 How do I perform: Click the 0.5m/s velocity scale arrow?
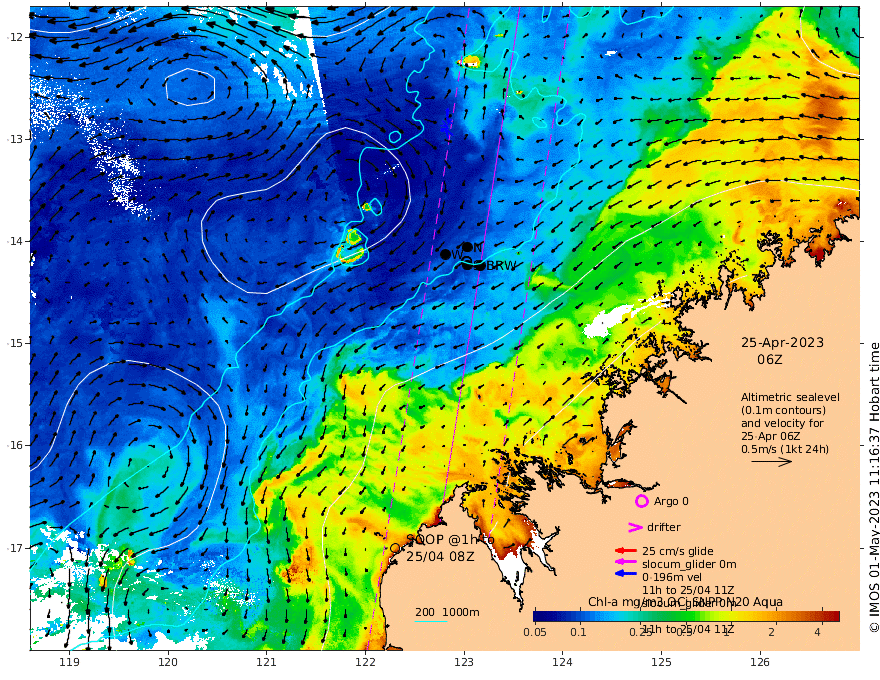coord(771,462)
